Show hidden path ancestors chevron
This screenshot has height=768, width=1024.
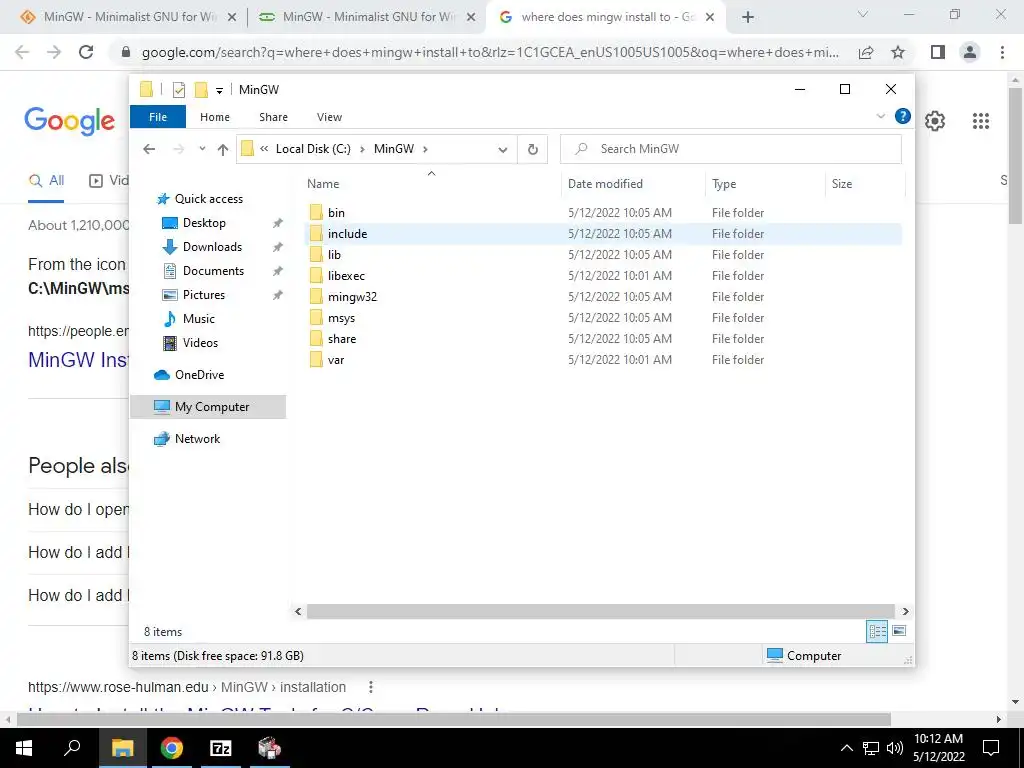[264, 149]
